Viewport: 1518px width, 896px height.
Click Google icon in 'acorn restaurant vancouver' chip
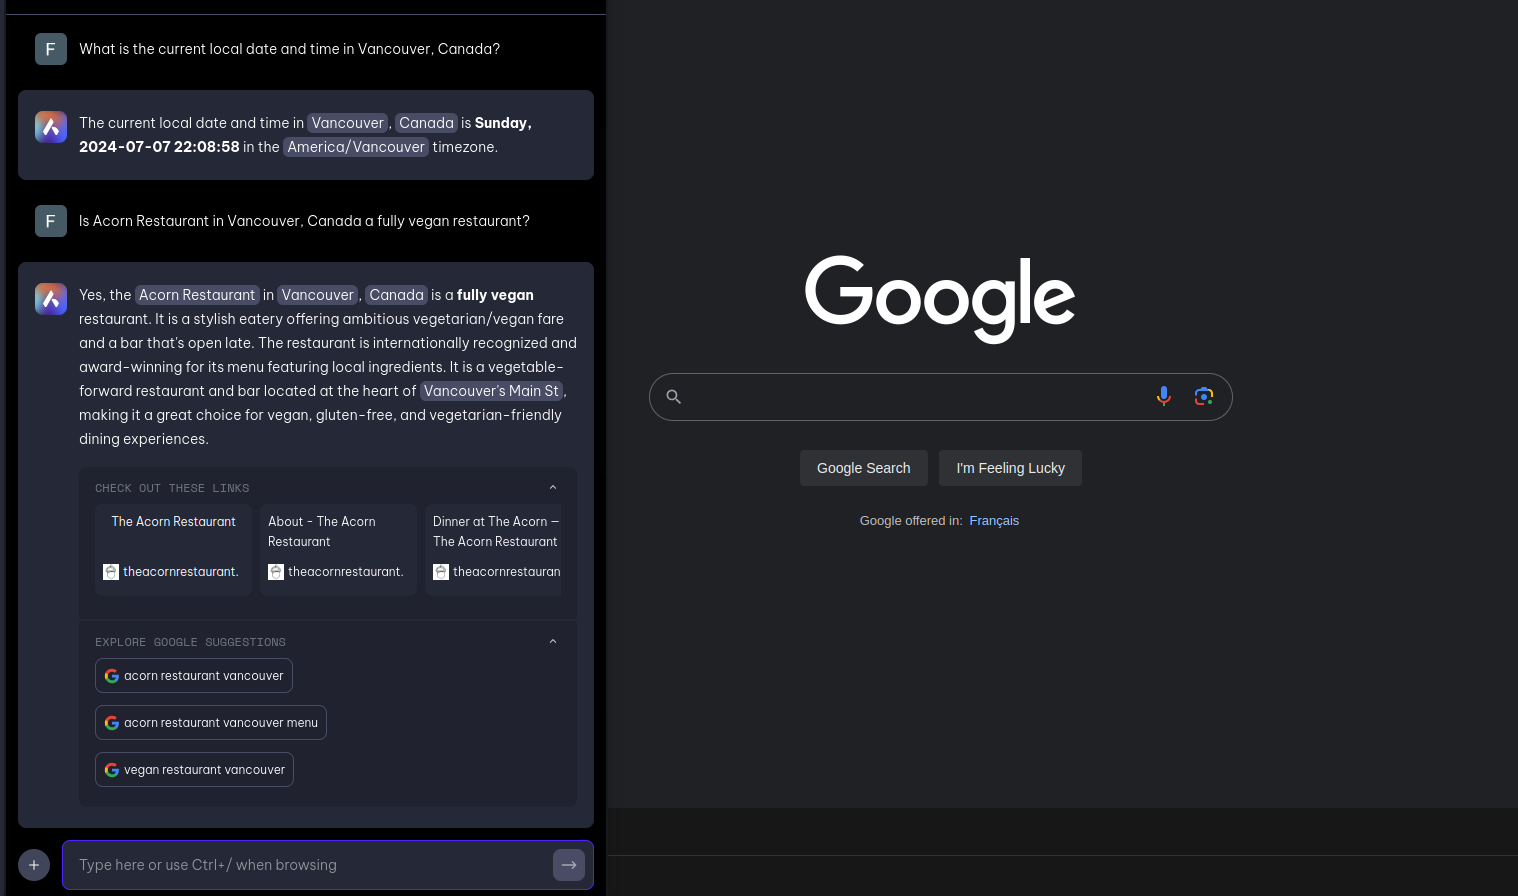tap(112, 676)
